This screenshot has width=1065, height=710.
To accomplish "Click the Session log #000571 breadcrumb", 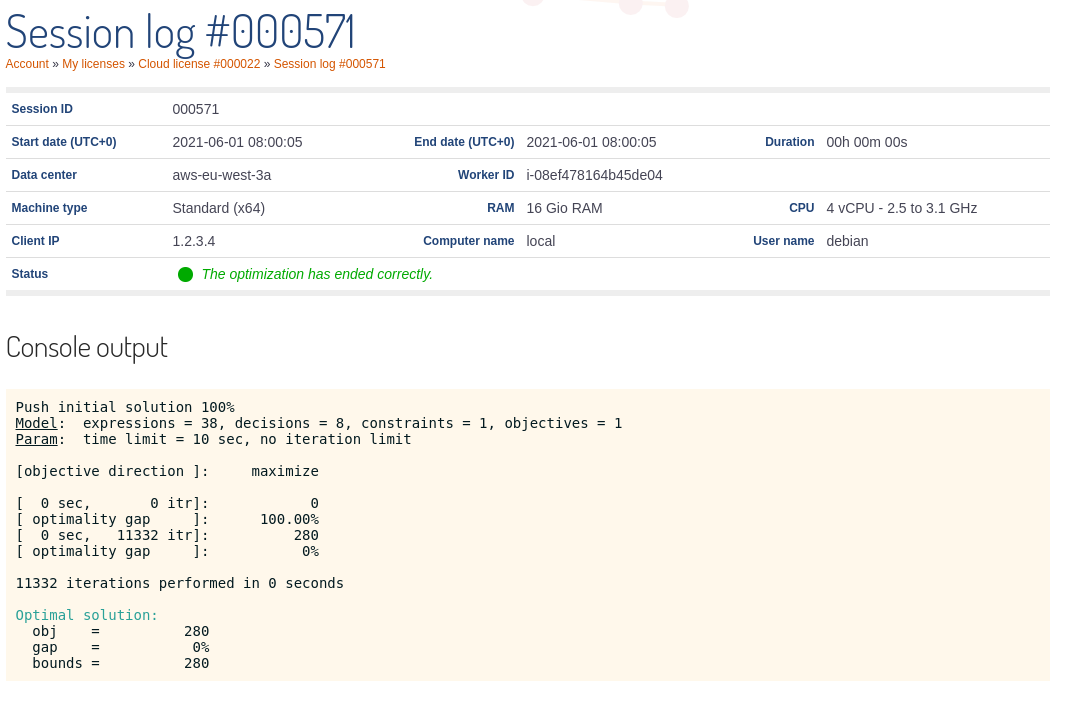I will point(329,64).
